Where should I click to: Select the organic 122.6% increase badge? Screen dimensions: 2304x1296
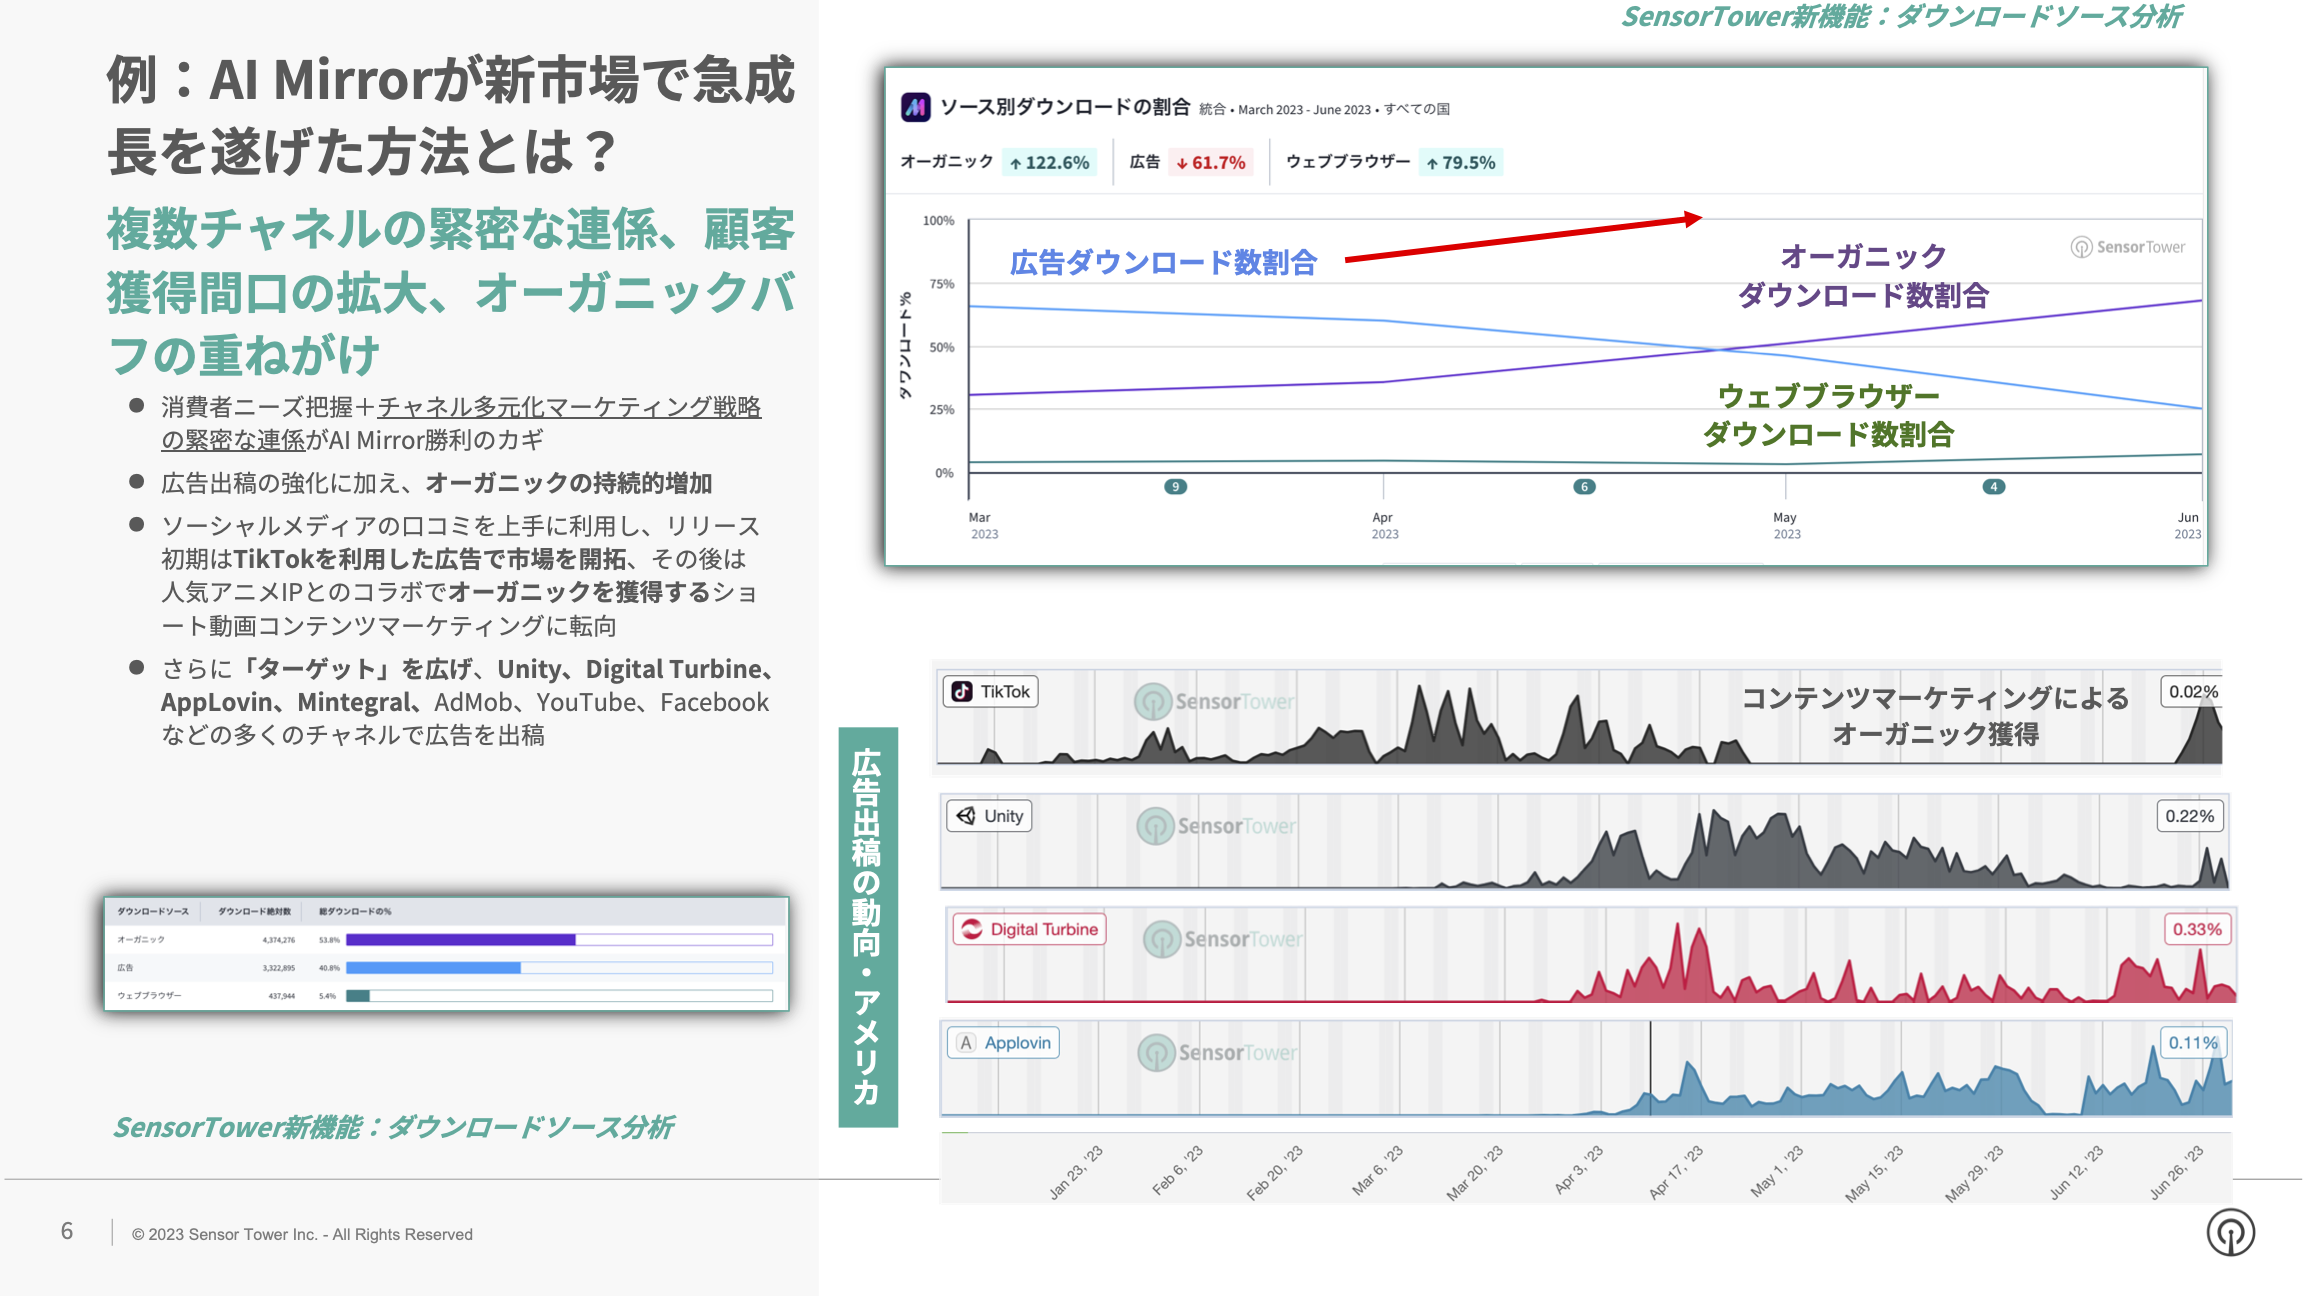click(1049, 163)
